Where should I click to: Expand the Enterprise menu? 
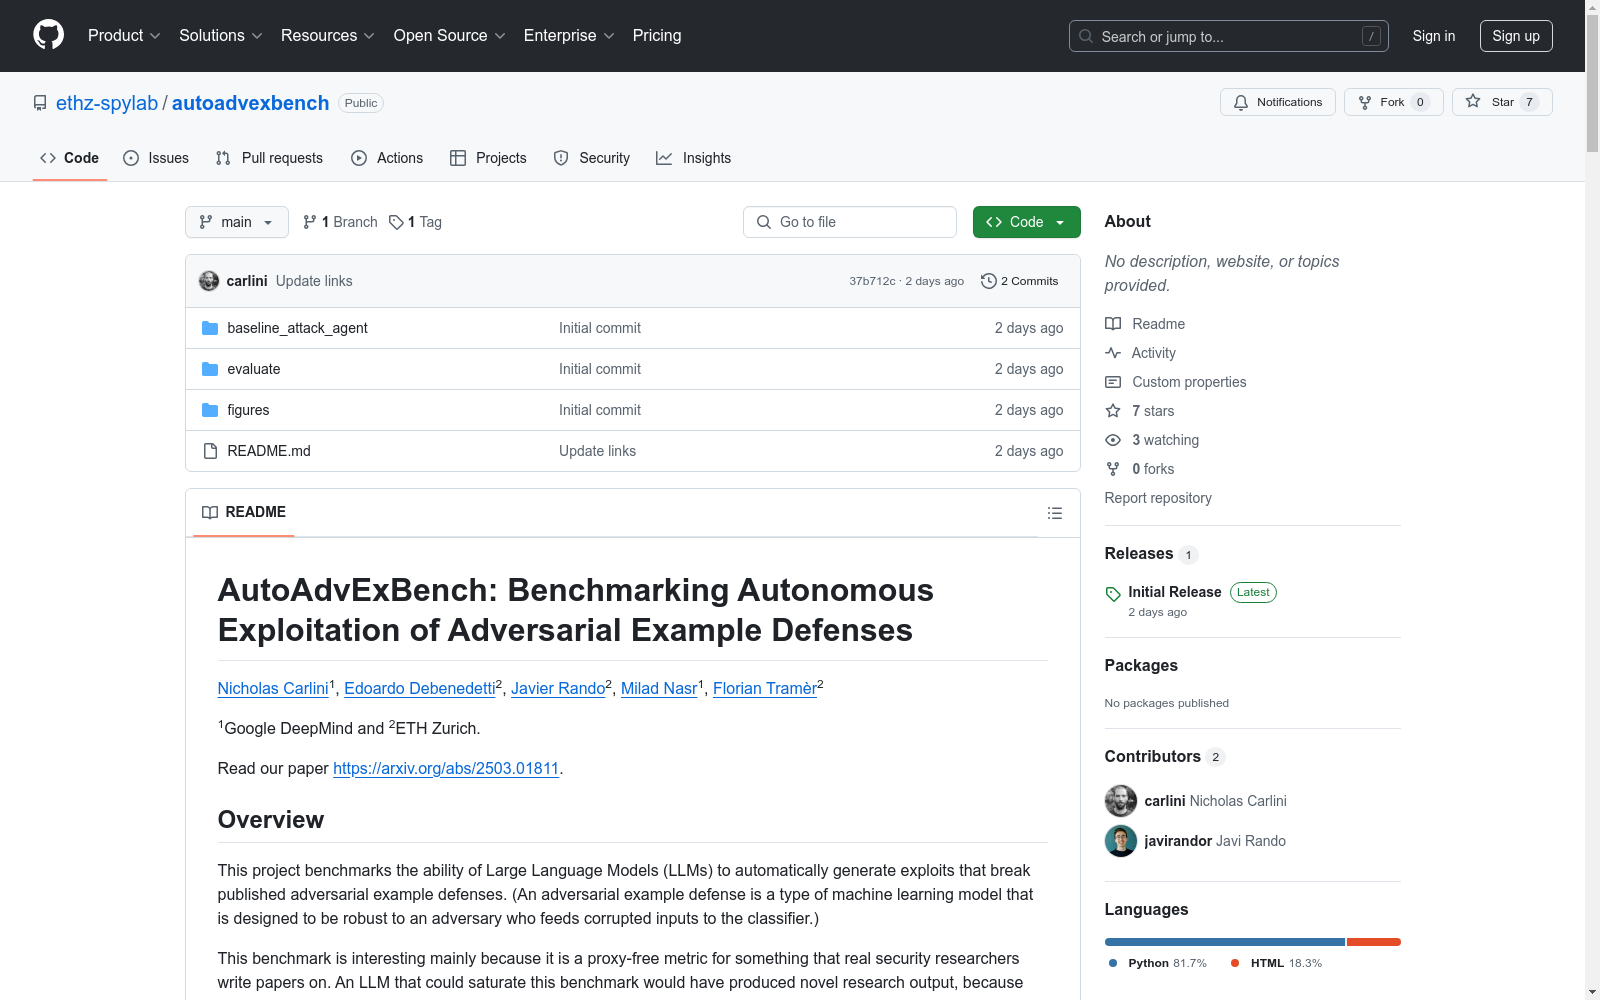click(569, 35)
